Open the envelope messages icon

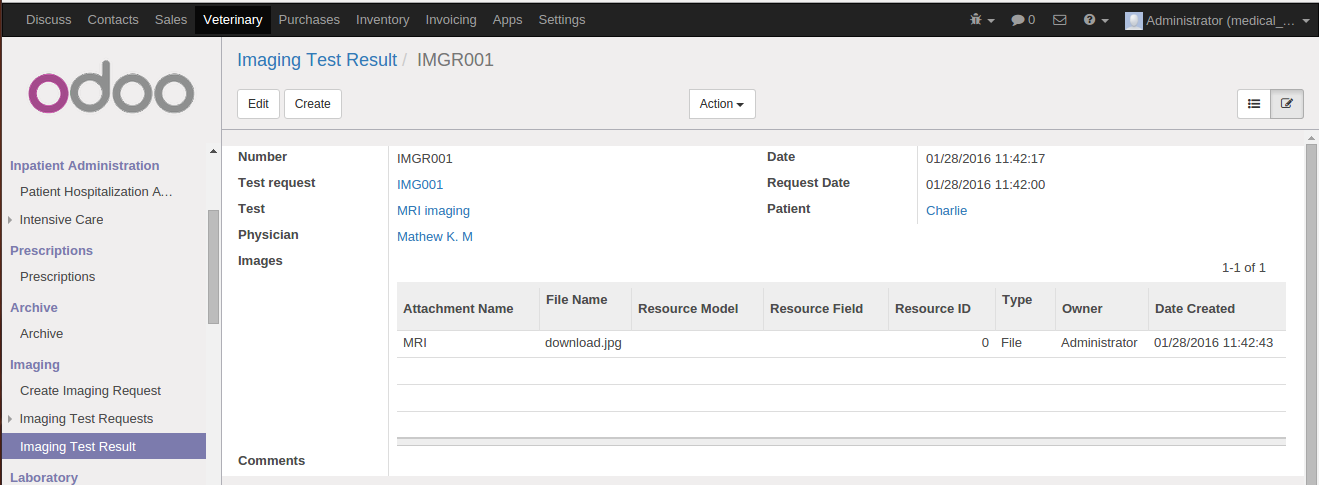tap(1060, 20)
